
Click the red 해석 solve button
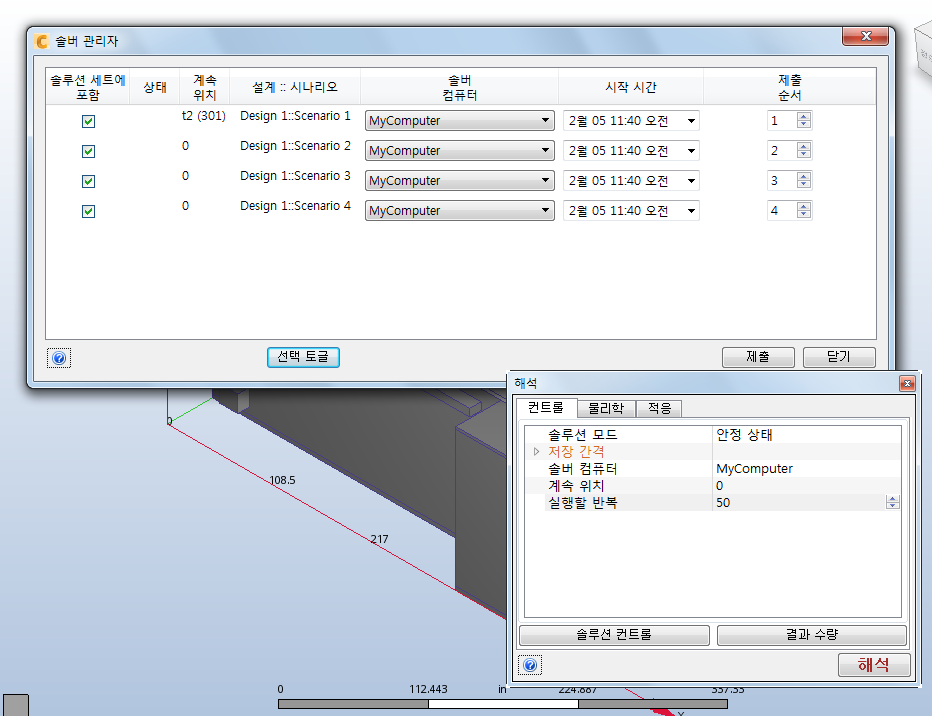point(874,664)
